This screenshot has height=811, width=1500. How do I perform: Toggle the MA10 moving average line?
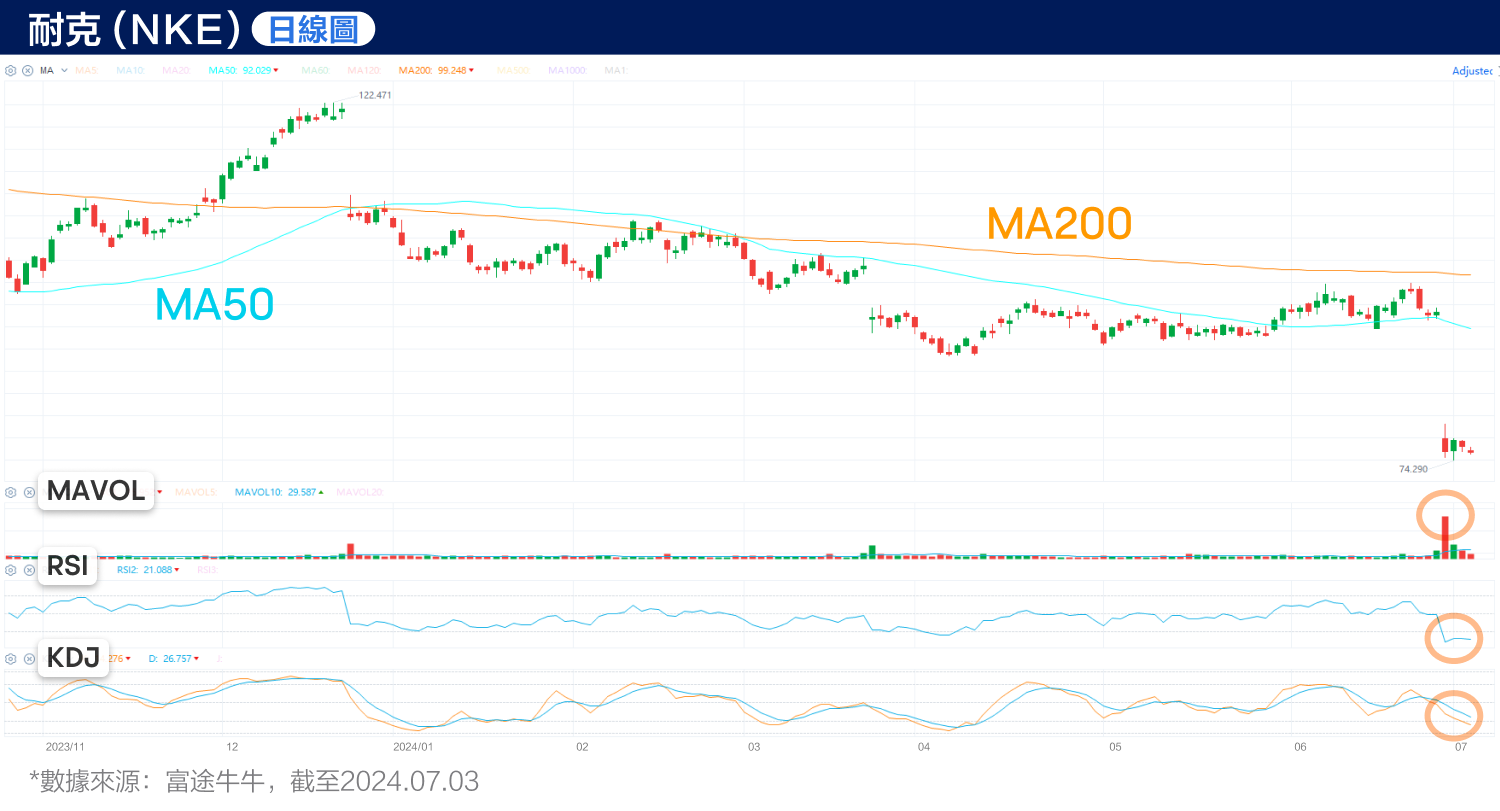tap(130, 70)
